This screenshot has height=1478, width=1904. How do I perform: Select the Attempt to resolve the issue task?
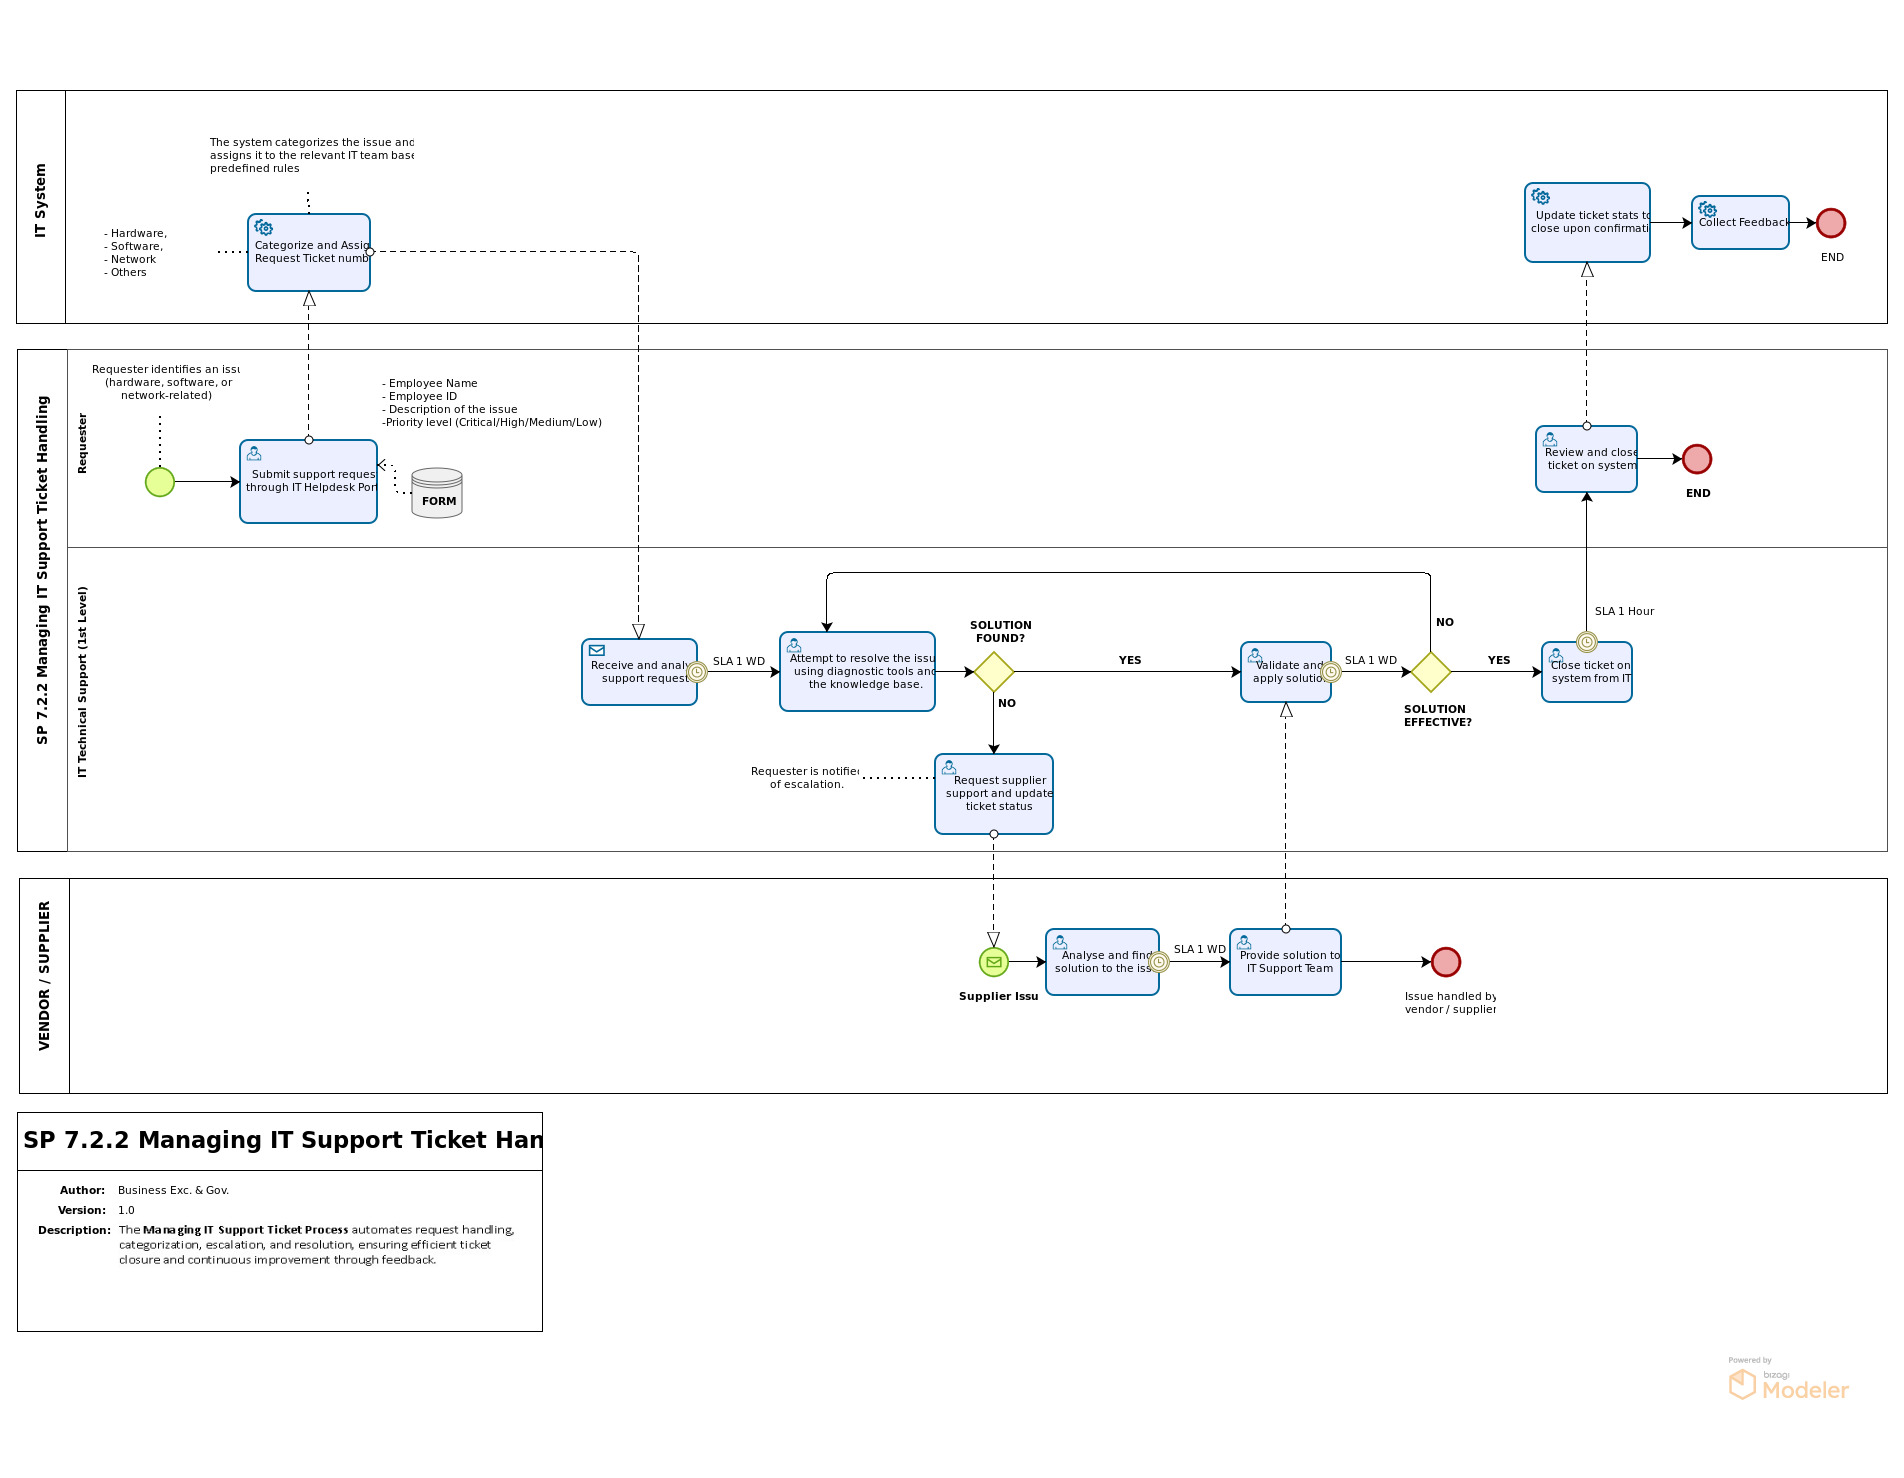tap(857, 672)
